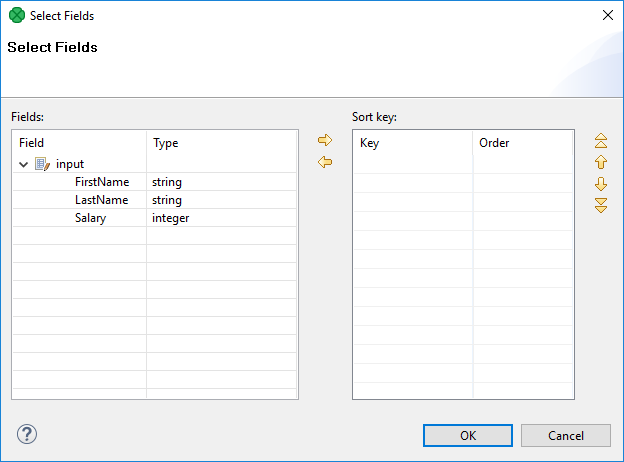Screen dimensions: 624x462
Task: Select the Salary field
Action: click(x=90, y=218)
